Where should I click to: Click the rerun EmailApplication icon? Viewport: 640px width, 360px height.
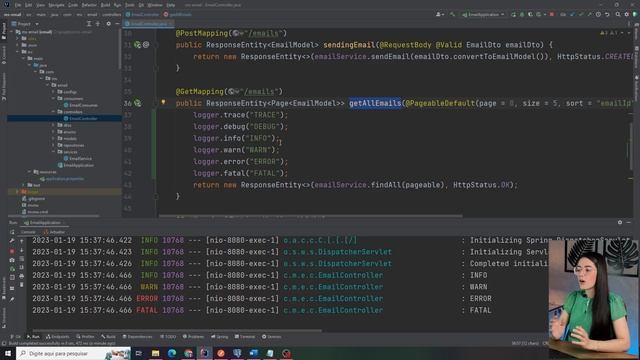pos(513,14)
